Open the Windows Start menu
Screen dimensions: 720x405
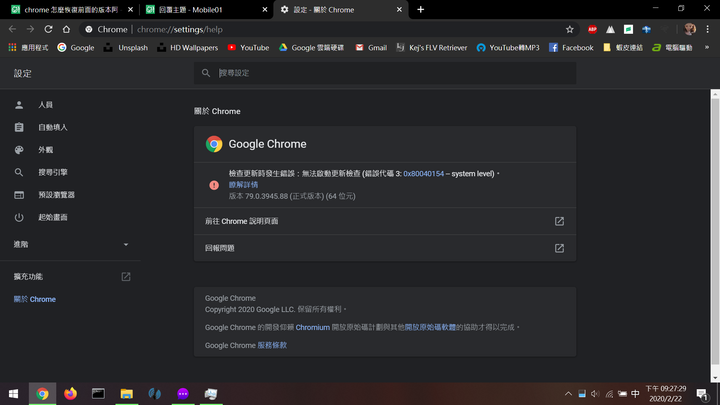[x=14, y=394]
